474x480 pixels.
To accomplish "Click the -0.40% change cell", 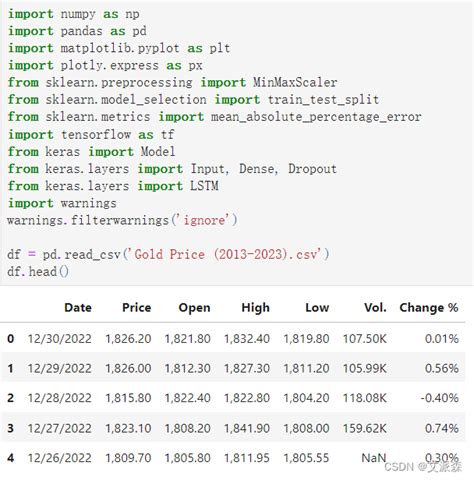I will pyautogui.click(x=439, y=398).
